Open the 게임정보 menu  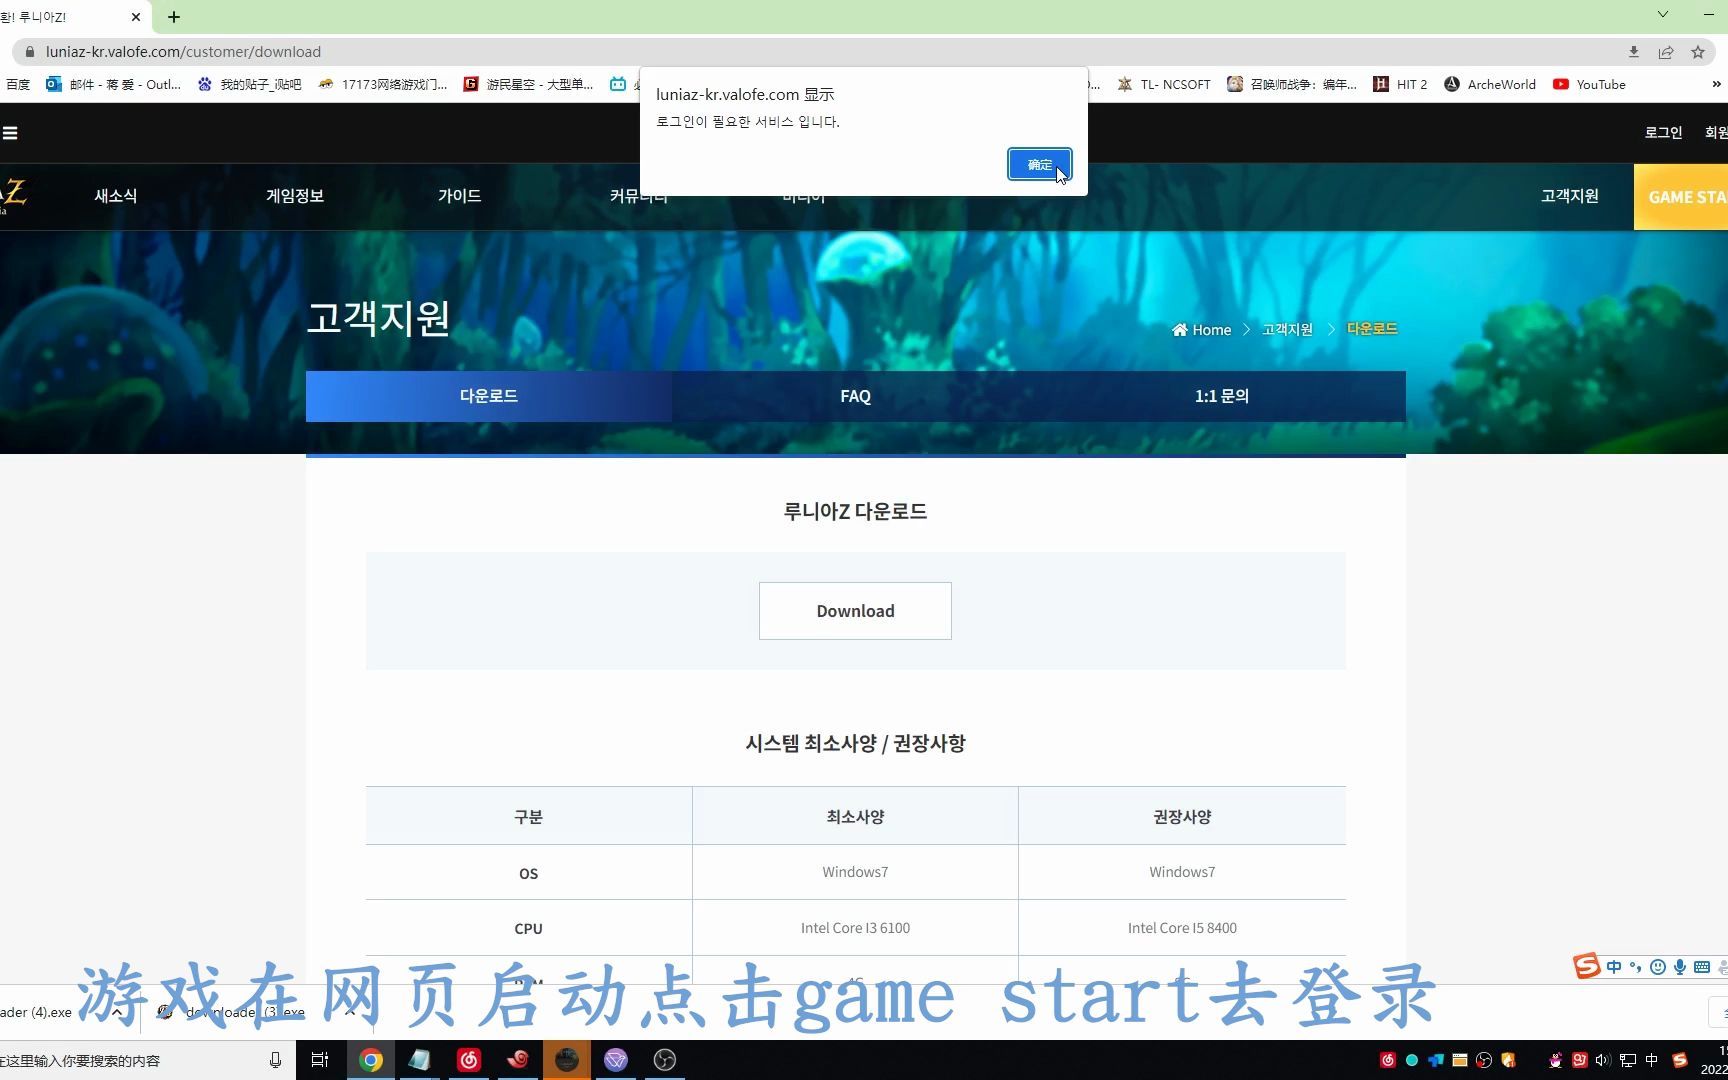click(295, 196)
